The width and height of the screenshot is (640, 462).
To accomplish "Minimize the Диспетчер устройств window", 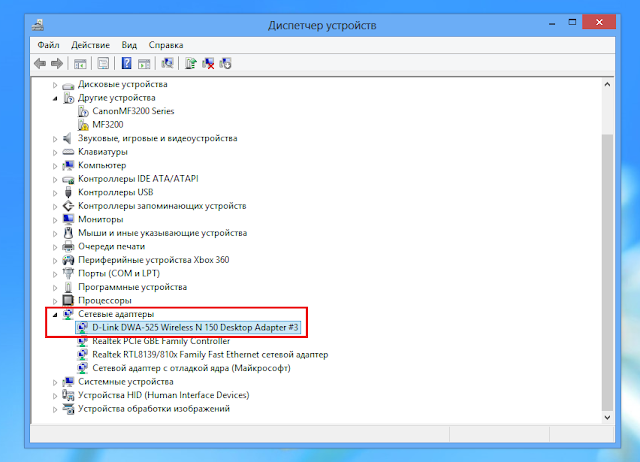I will point(552,23).
